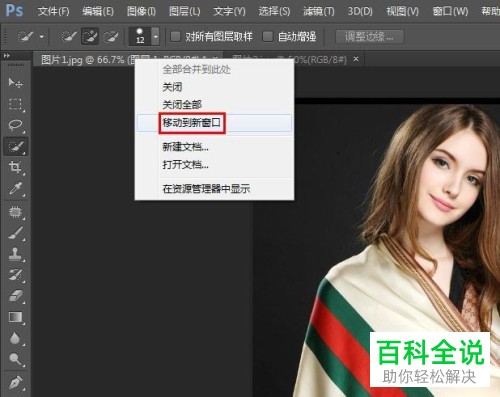Open the tool preset picker icon
This screenshot has width=500, height=397.
tap(25, 36)
